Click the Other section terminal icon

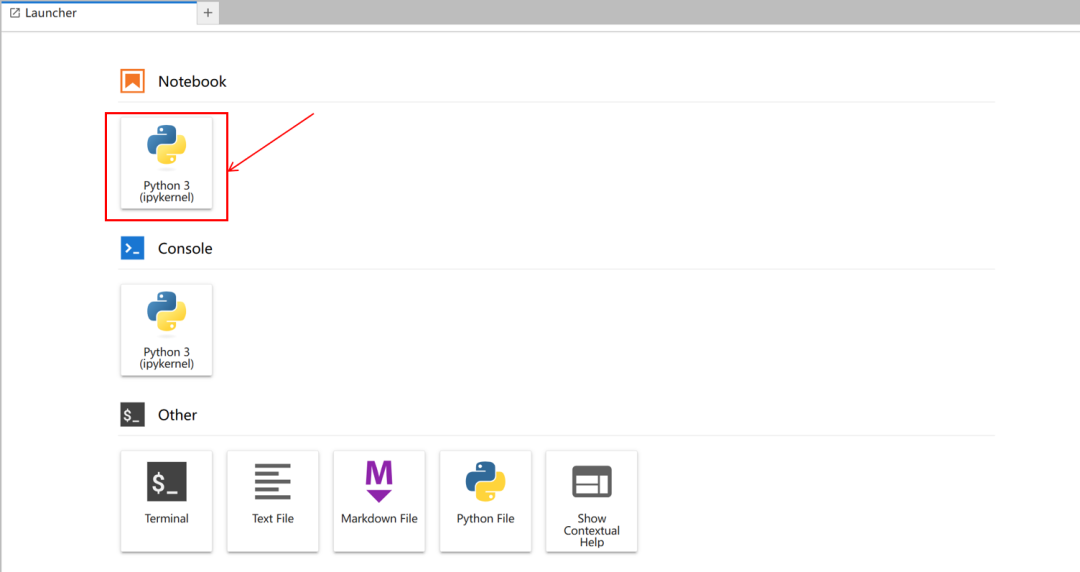(x=132, y=415)
